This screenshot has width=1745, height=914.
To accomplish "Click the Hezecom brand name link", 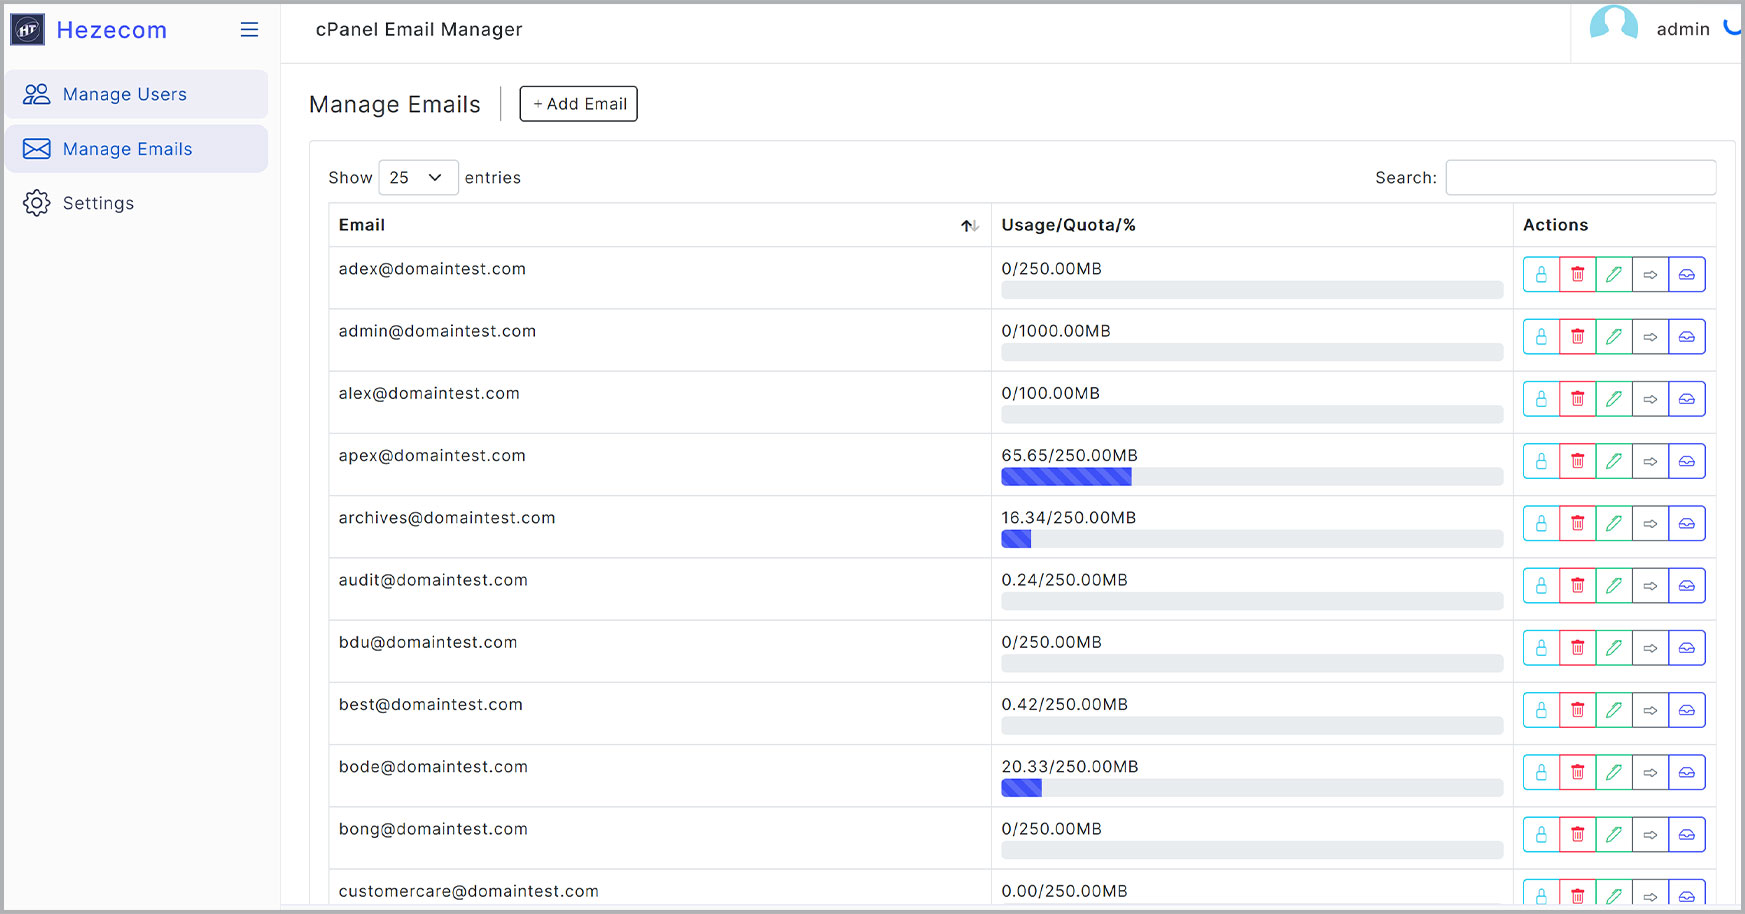I will [112, 30].
